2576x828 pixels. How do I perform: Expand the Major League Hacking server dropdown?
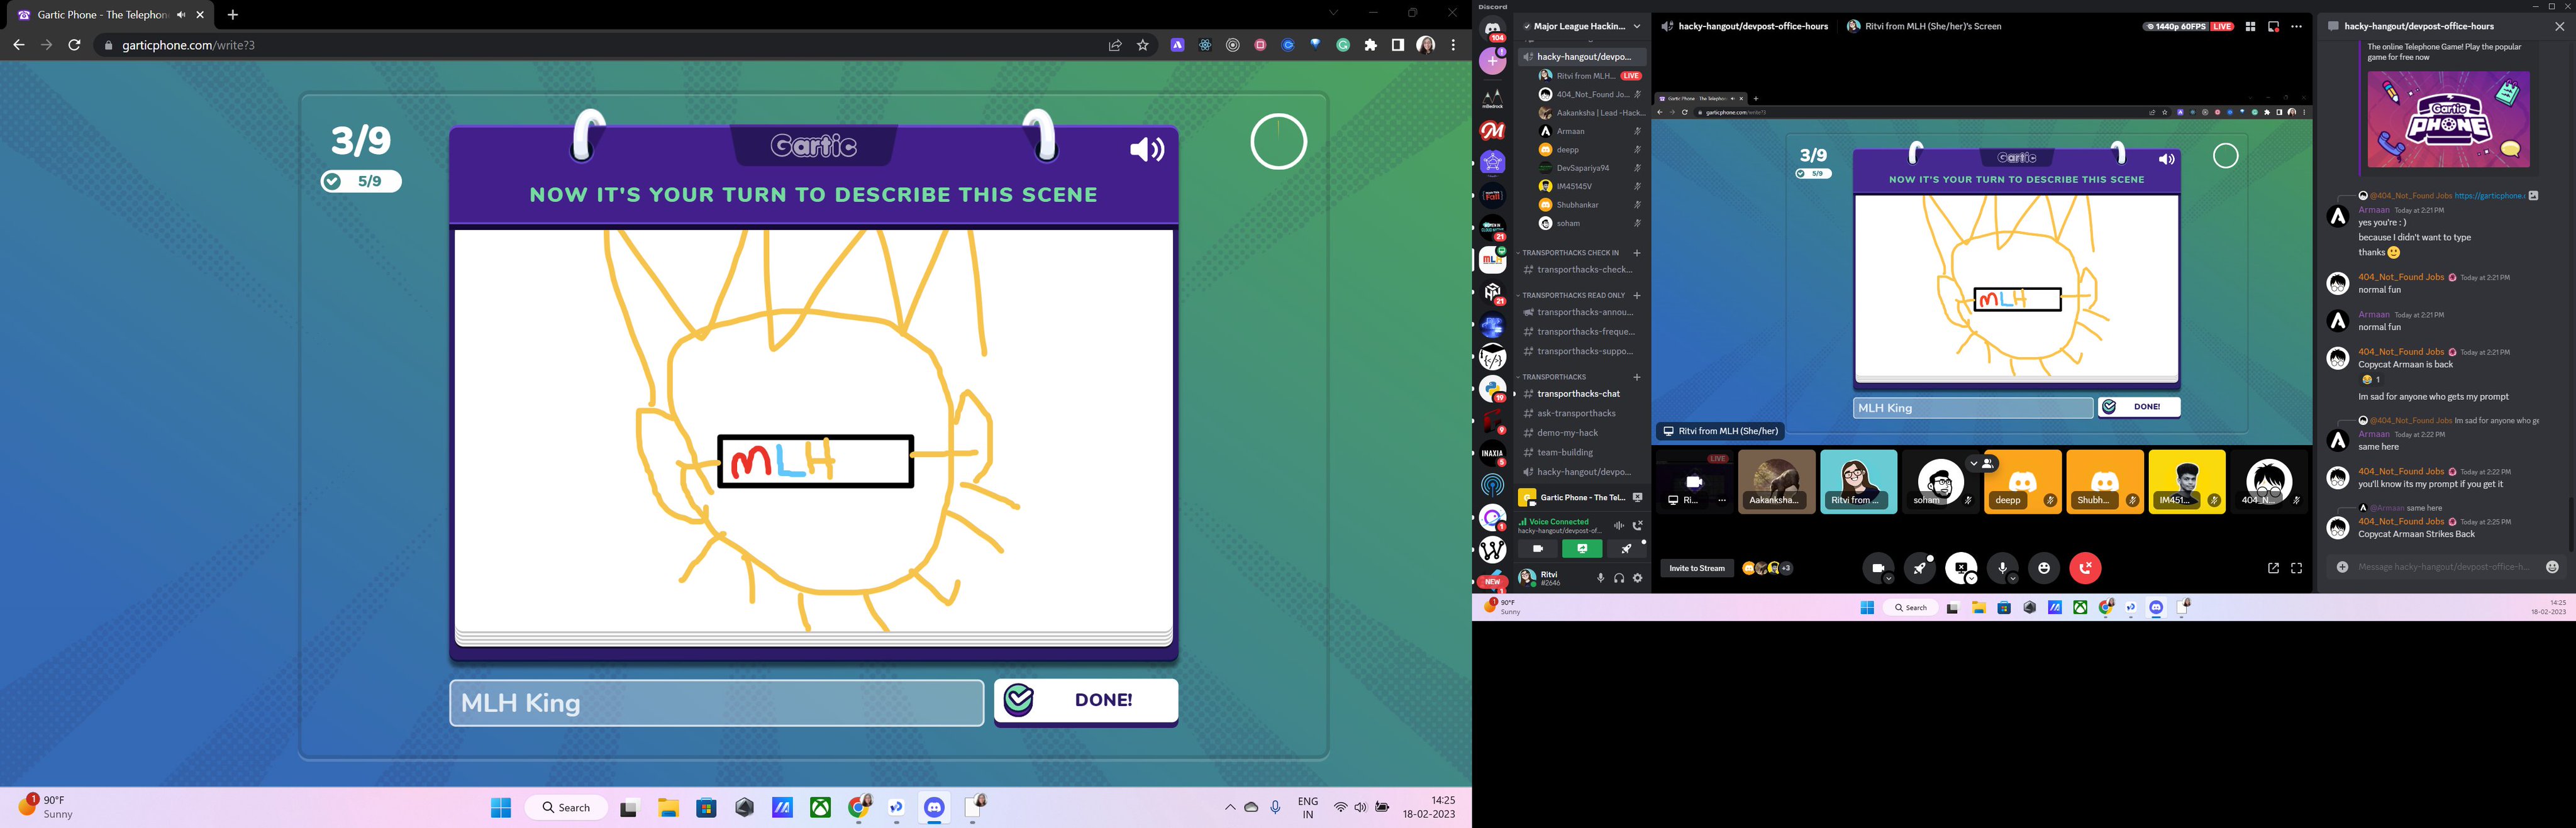1637,27
